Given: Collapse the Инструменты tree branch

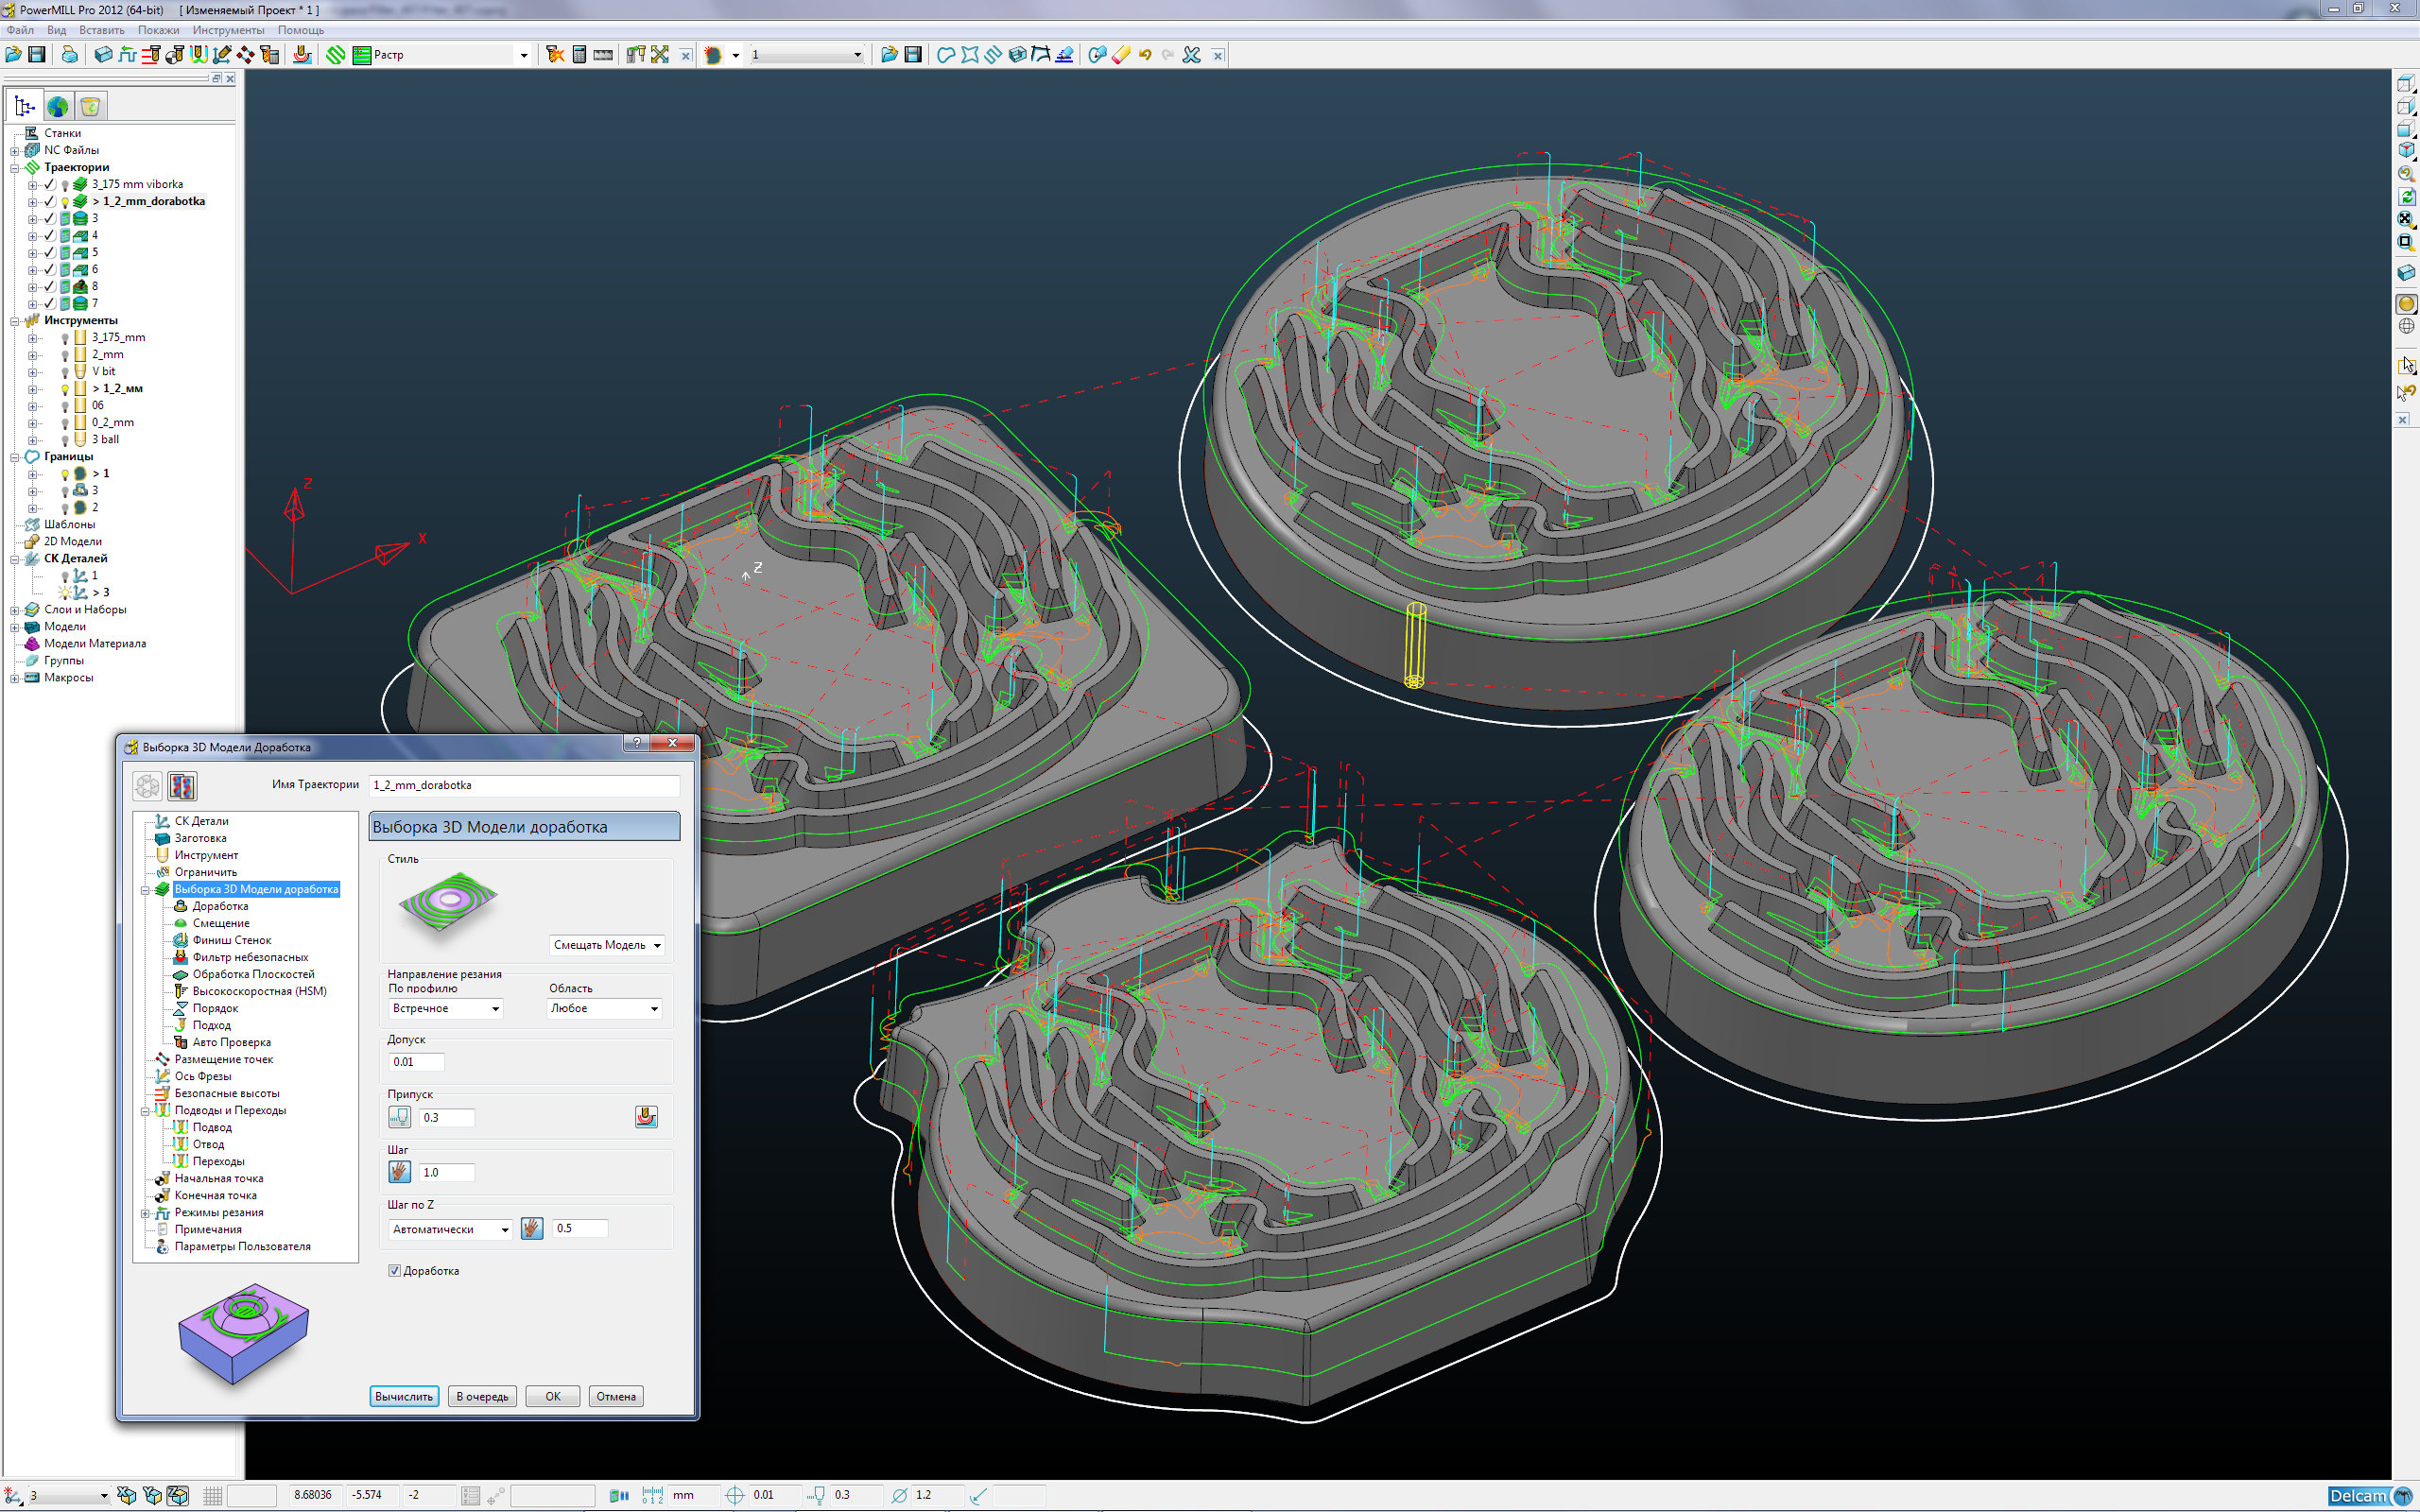Looking at the screenshot, I should pos(15,321).
